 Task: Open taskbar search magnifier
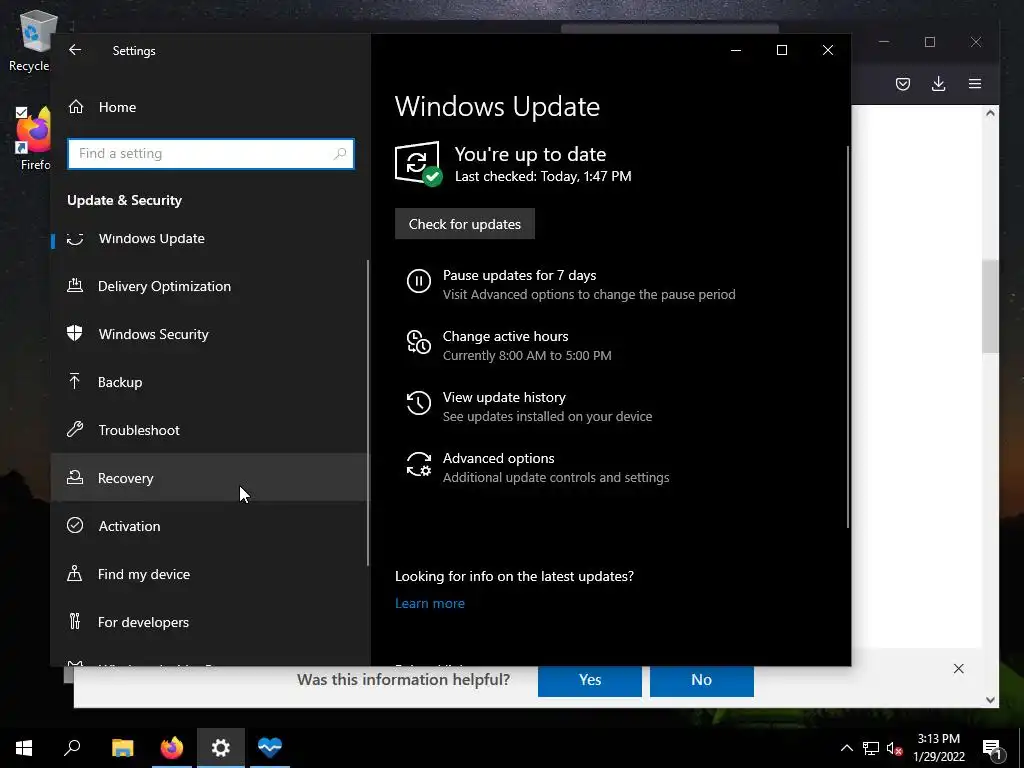tap(72, 748)
